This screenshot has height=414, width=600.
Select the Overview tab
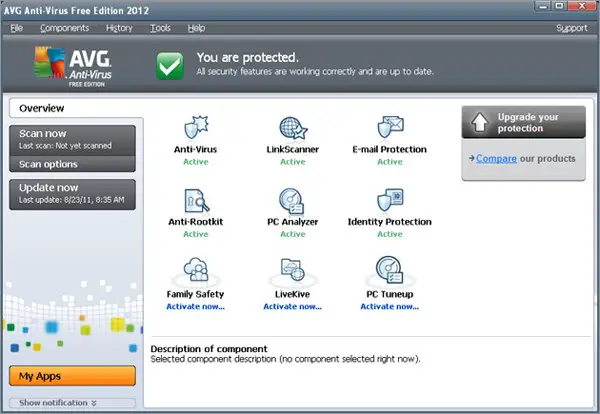point(76,108)
